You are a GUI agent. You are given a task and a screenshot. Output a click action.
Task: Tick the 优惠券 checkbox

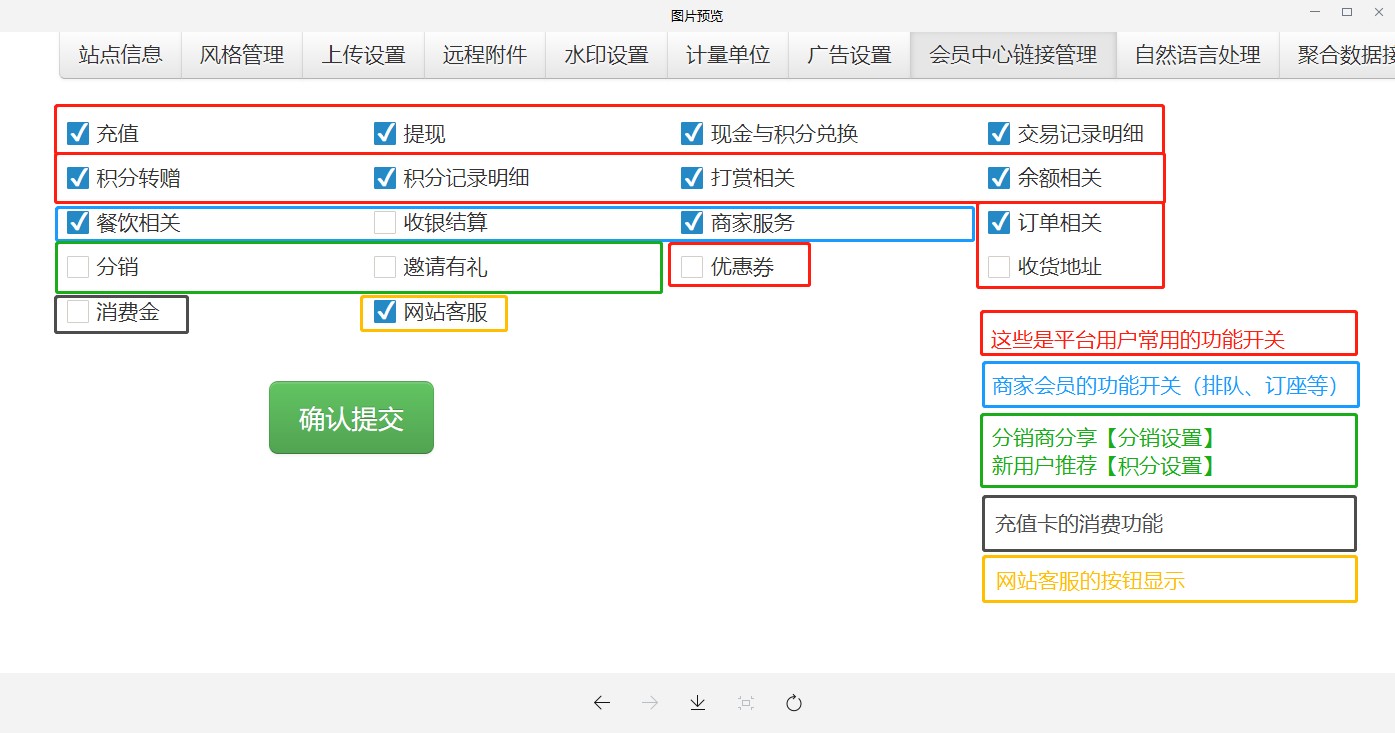tap(692, 267)
